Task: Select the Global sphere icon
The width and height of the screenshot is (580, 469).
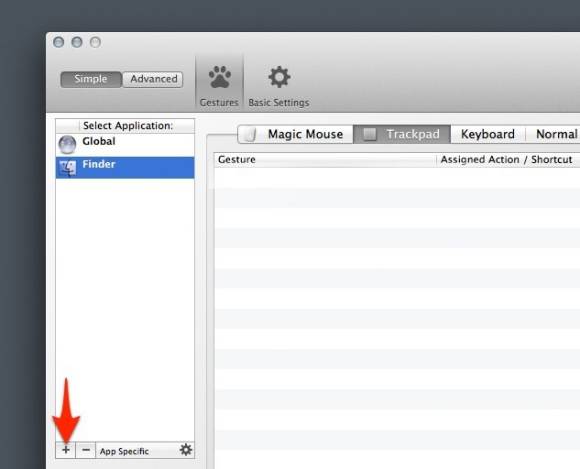Action: click(67, 144)
